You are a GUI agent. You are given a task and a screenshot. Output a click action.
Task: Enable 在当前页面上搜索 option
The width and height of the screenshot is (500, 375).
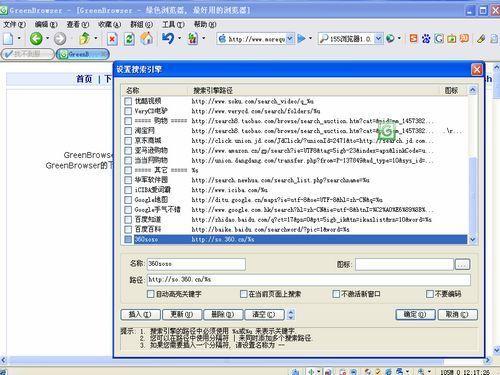click(x=244, y=294)
